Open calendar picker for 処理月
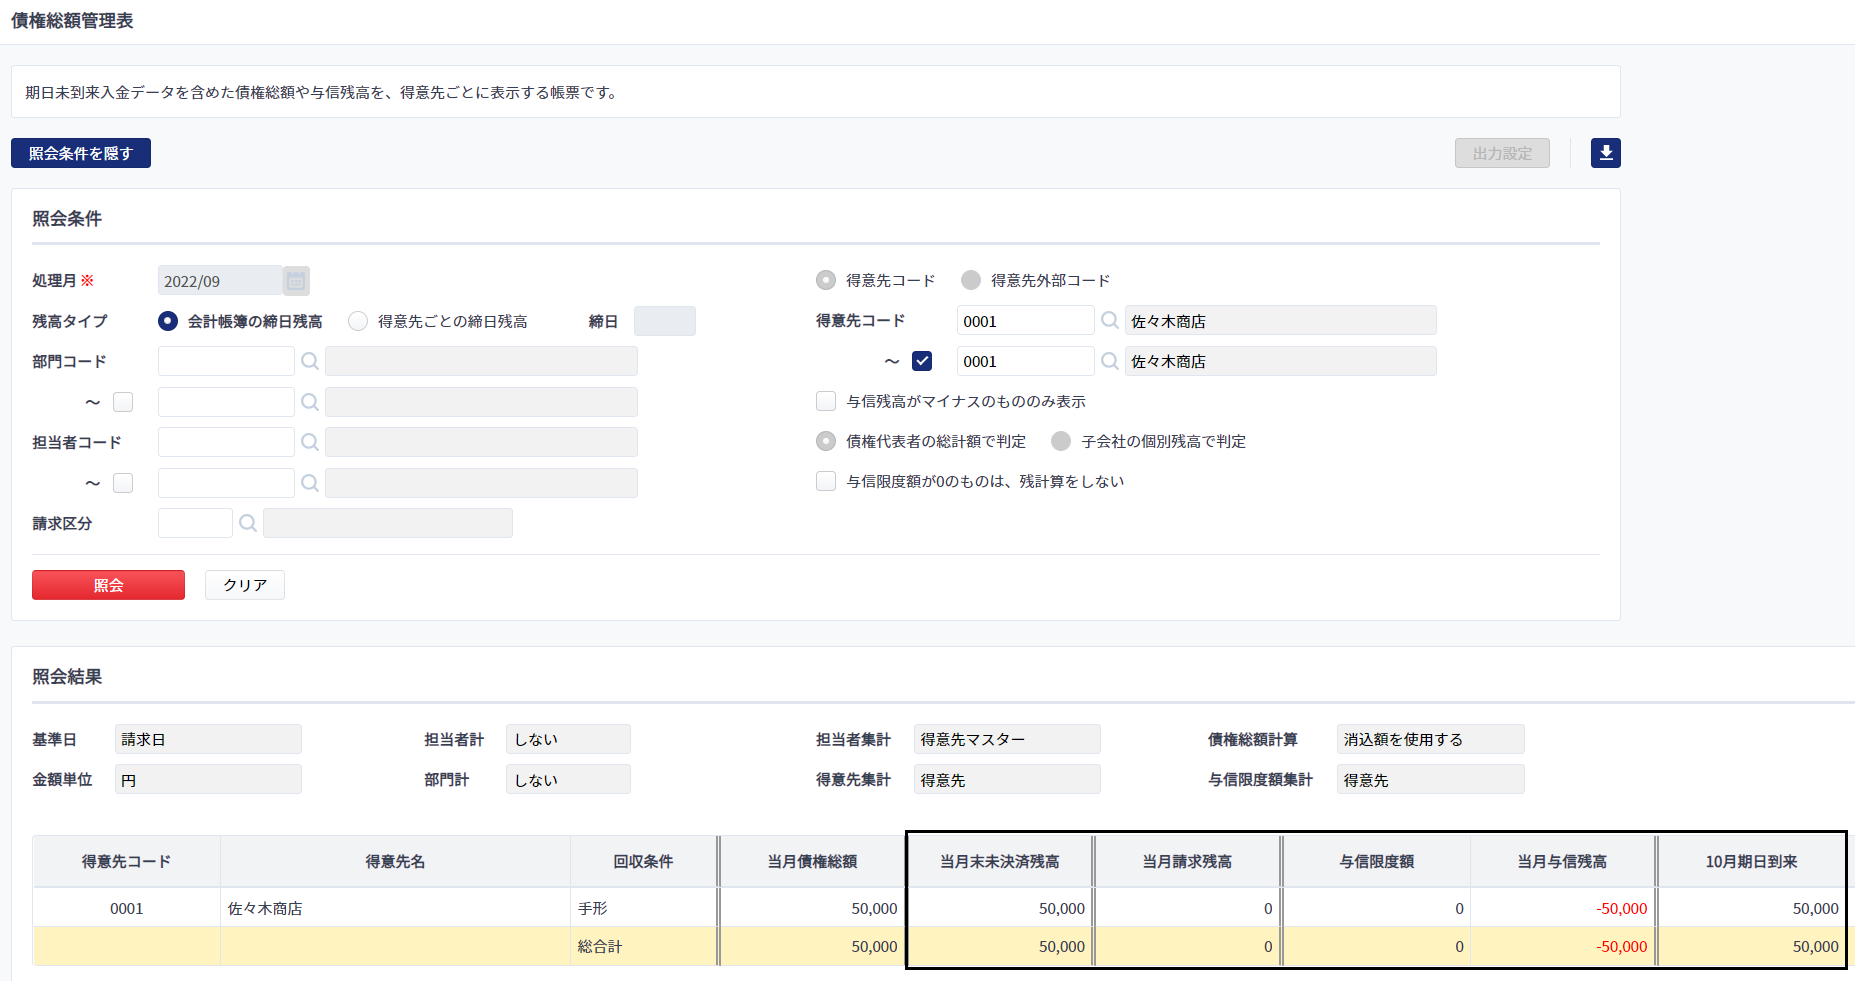The image size is (1855, 981). 296,281
